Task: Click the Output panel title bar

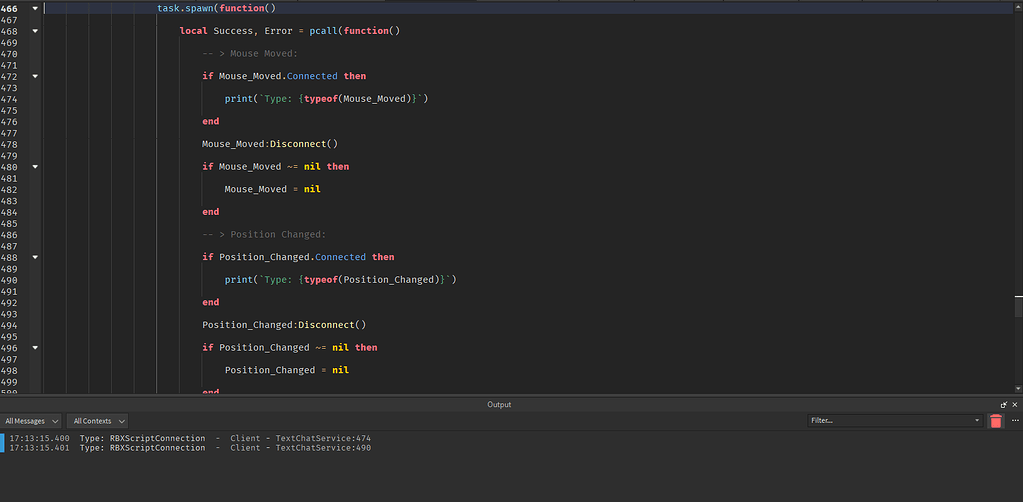Action: [499, 405]
